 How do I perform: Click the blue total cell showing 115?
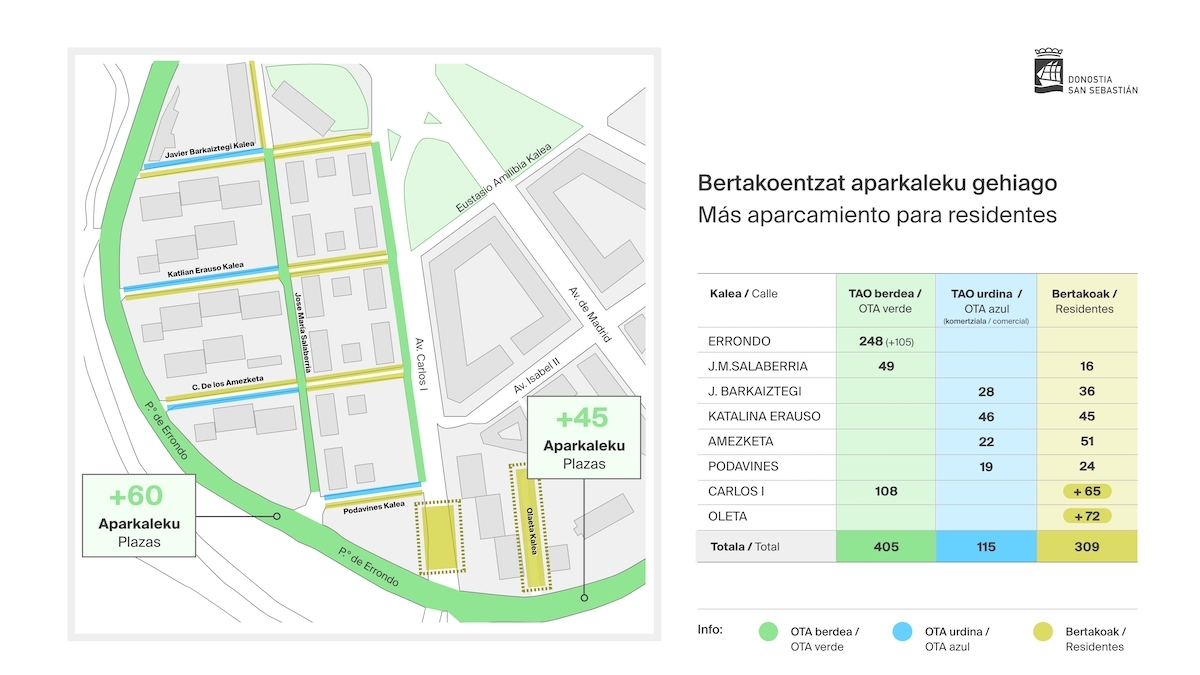pyautogui.click(x=986, y=546)
